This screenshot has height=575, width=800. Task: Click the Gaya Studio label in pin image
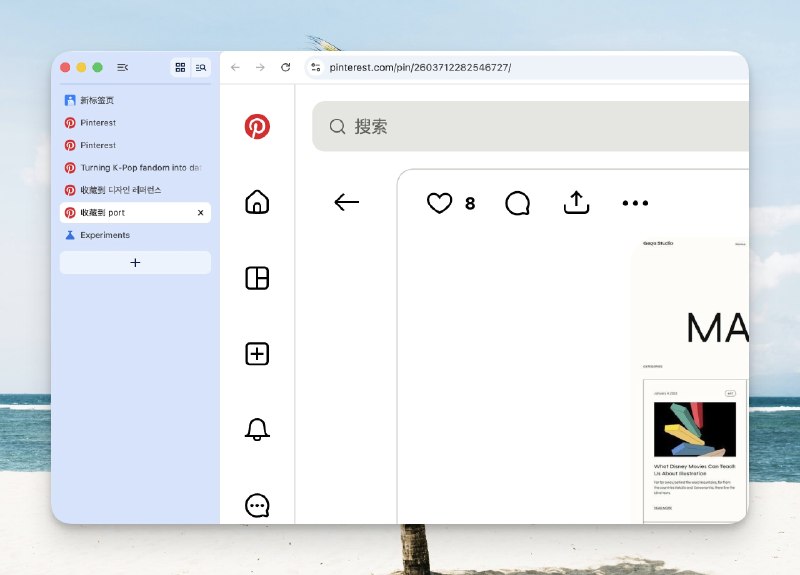(x=658, y=243)
